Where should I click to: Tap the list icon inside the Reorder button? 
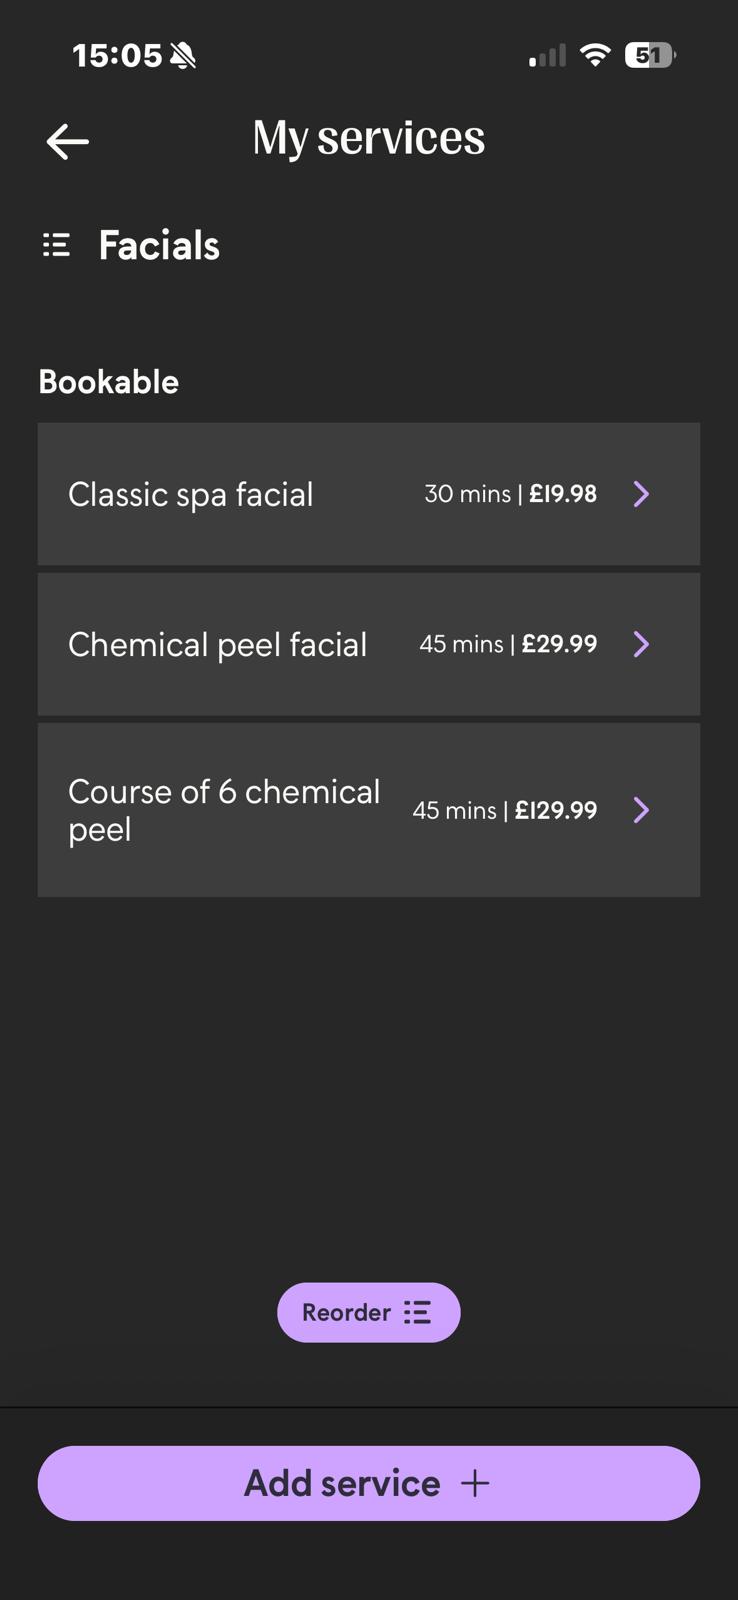coord(417,1312)
